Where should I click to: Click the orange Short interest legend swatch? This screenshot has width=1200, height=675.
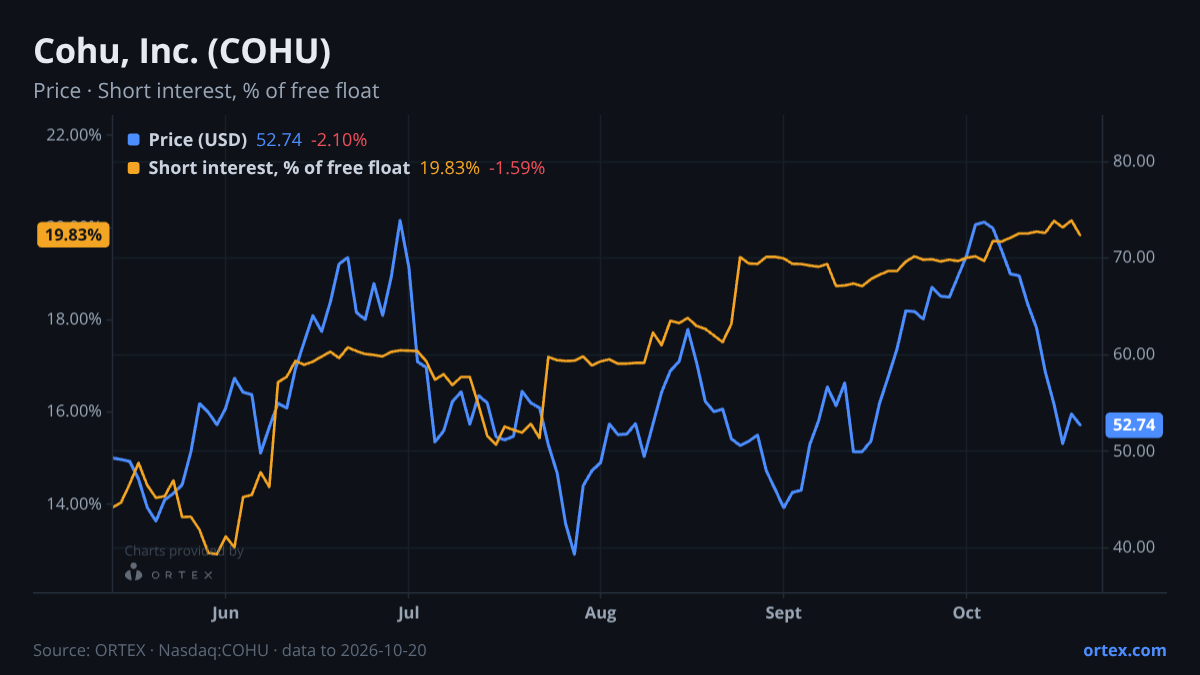point(135,168)
